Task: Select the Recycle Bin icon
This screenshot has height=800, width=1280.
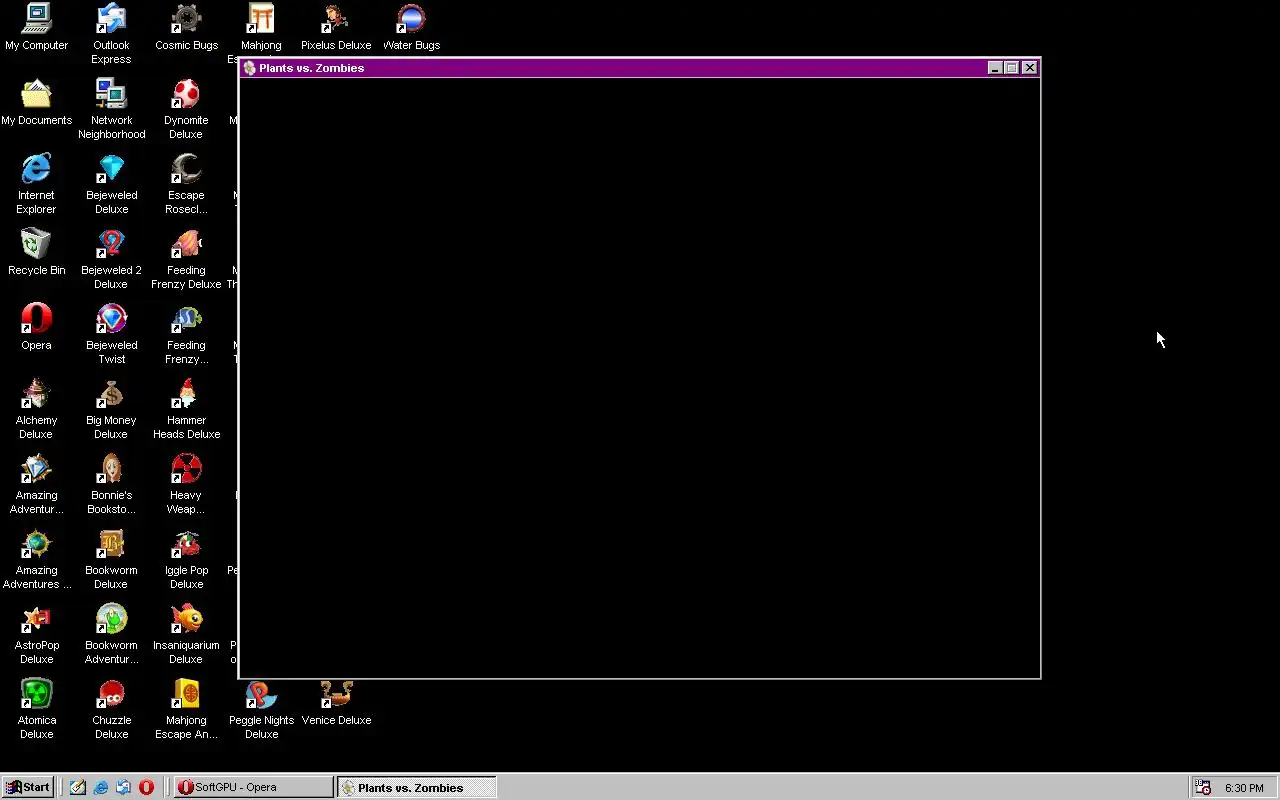Action: pyautogui.click(x=36, y=252)
